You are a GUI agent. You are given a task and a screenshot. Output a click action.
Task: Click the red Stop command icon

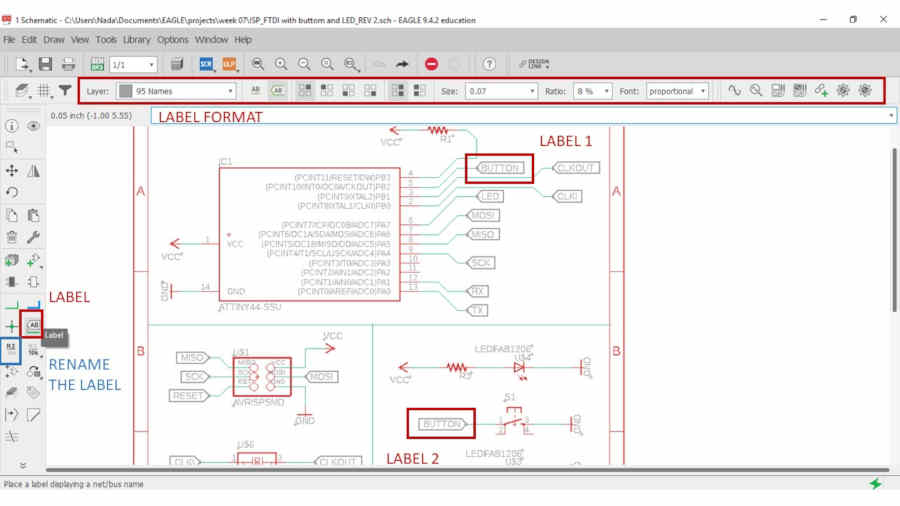point(432,64)
